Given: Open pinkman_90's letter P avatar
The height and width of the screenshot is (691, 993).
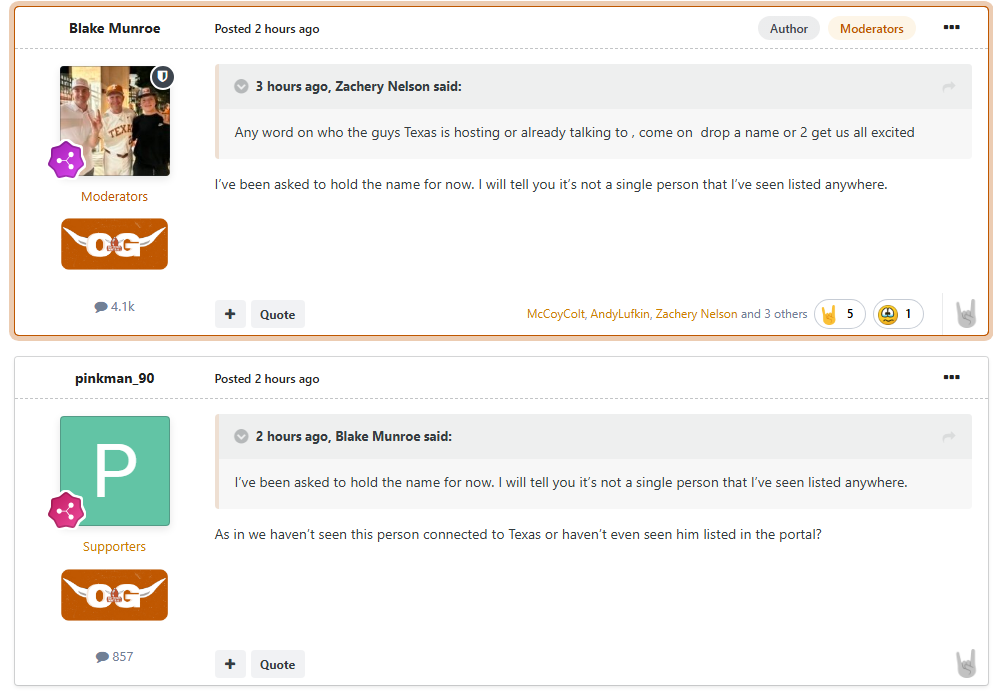Looking at the screenshot, I should tap(115, 471).
